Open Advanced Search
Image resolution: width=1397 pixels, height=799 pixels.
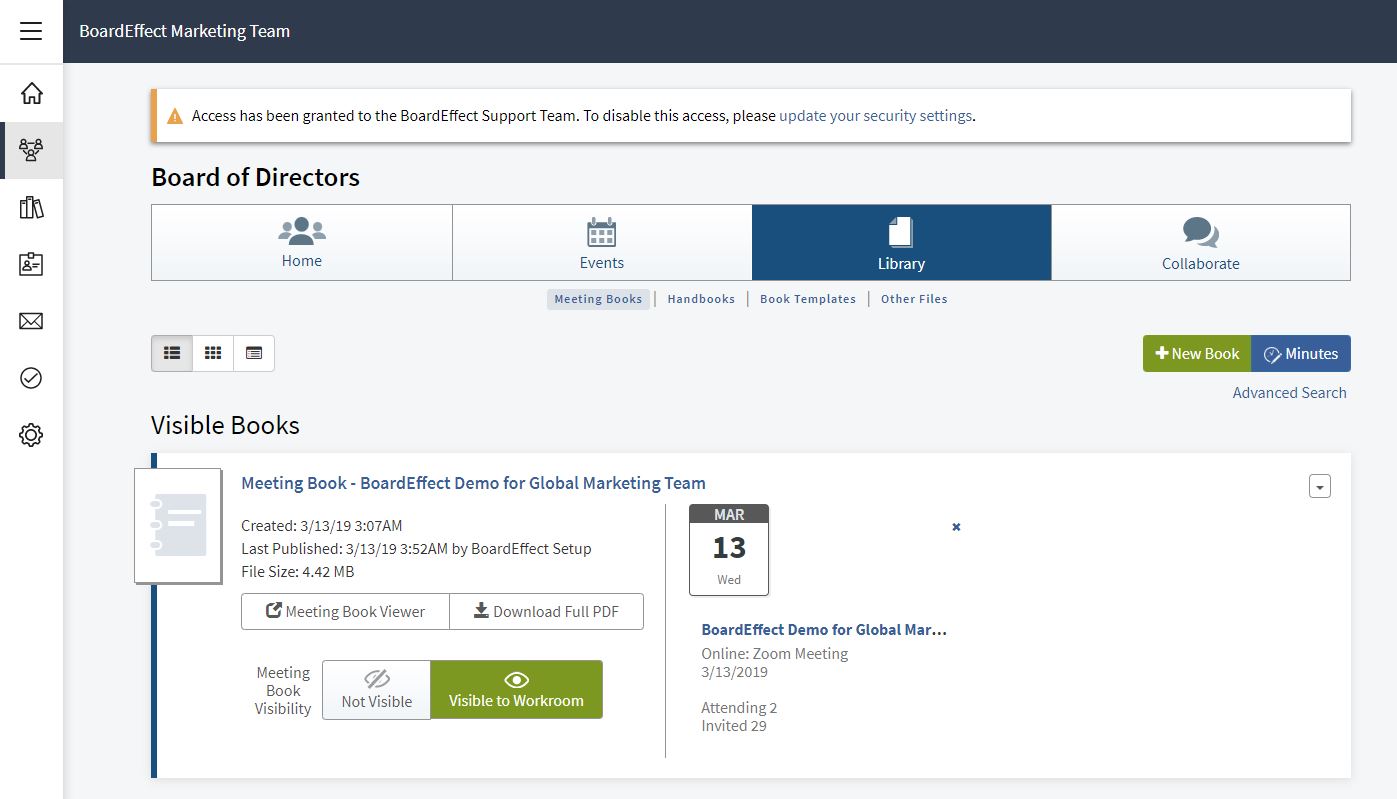[1289, 392]
